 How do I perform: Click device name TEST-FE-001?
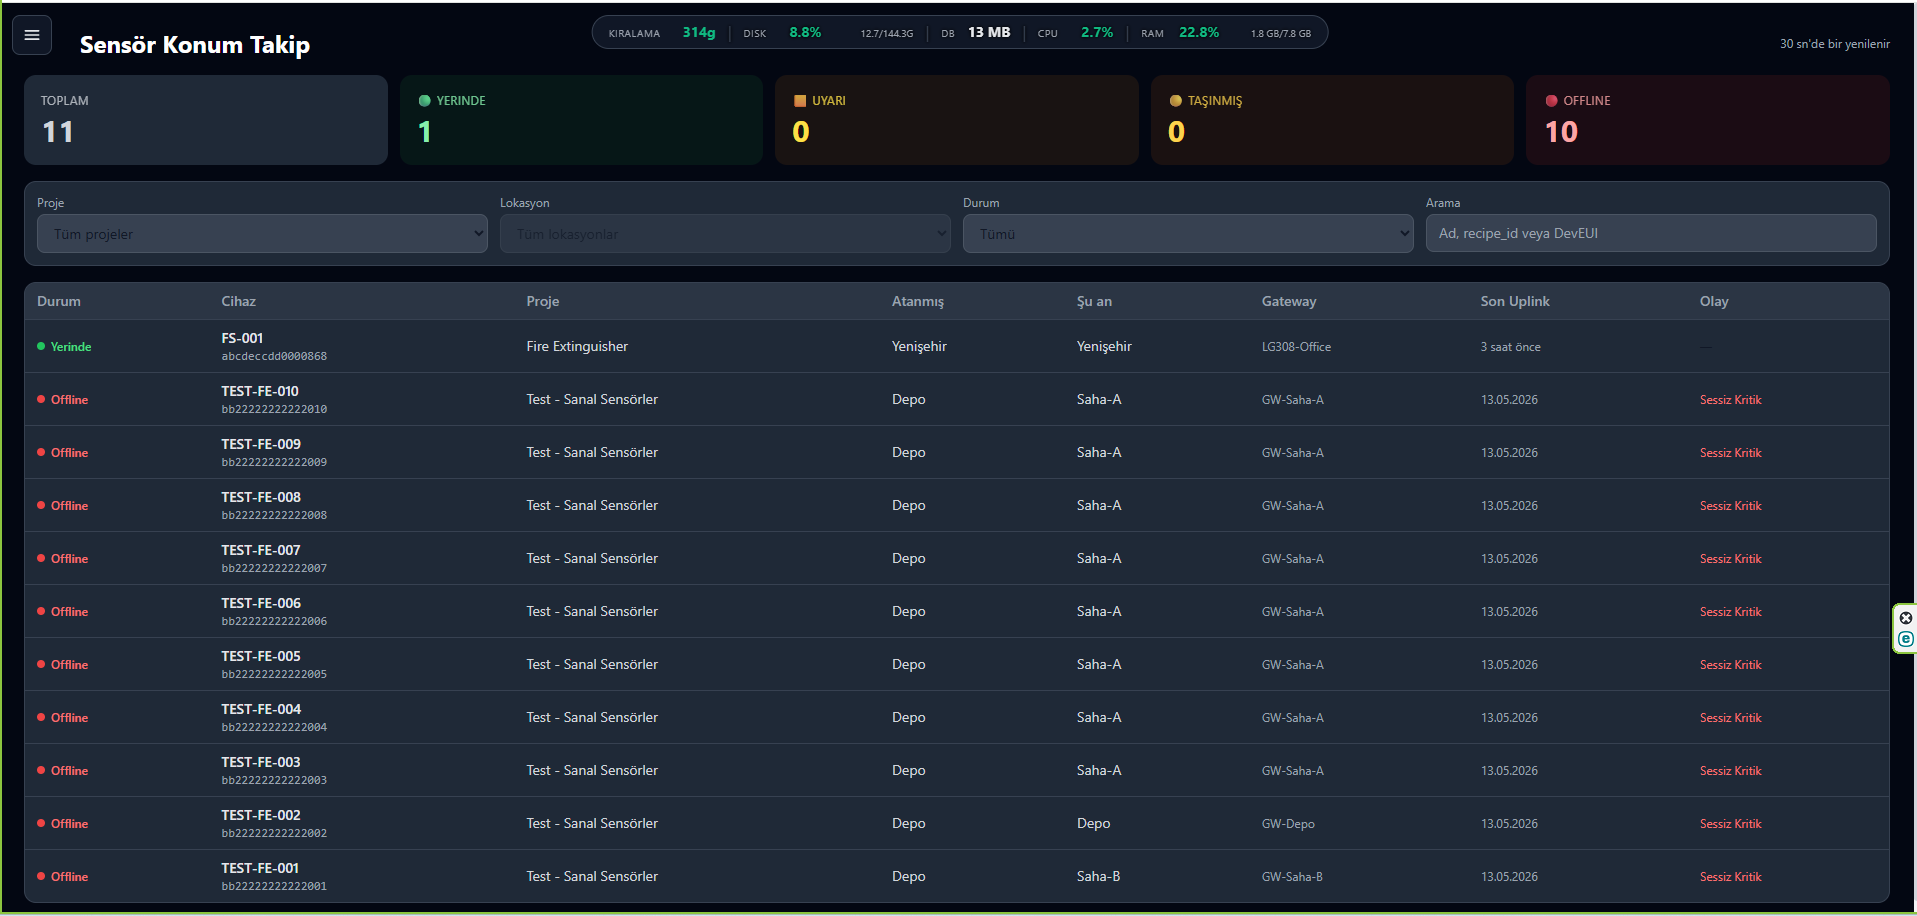pos(260,868)
